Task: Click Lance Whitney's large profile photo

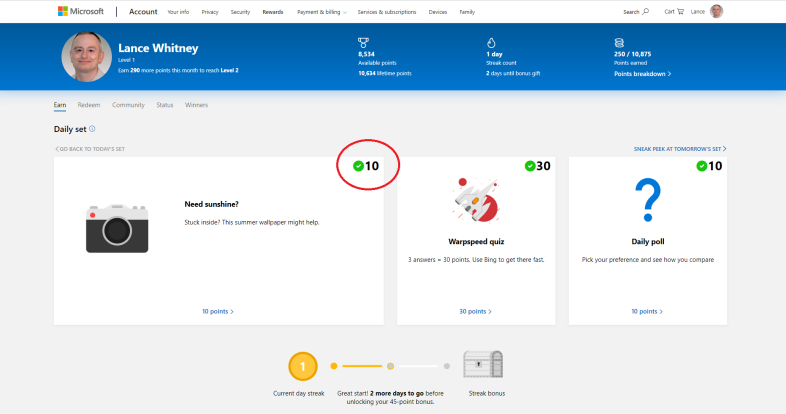Action: point(86,57)
